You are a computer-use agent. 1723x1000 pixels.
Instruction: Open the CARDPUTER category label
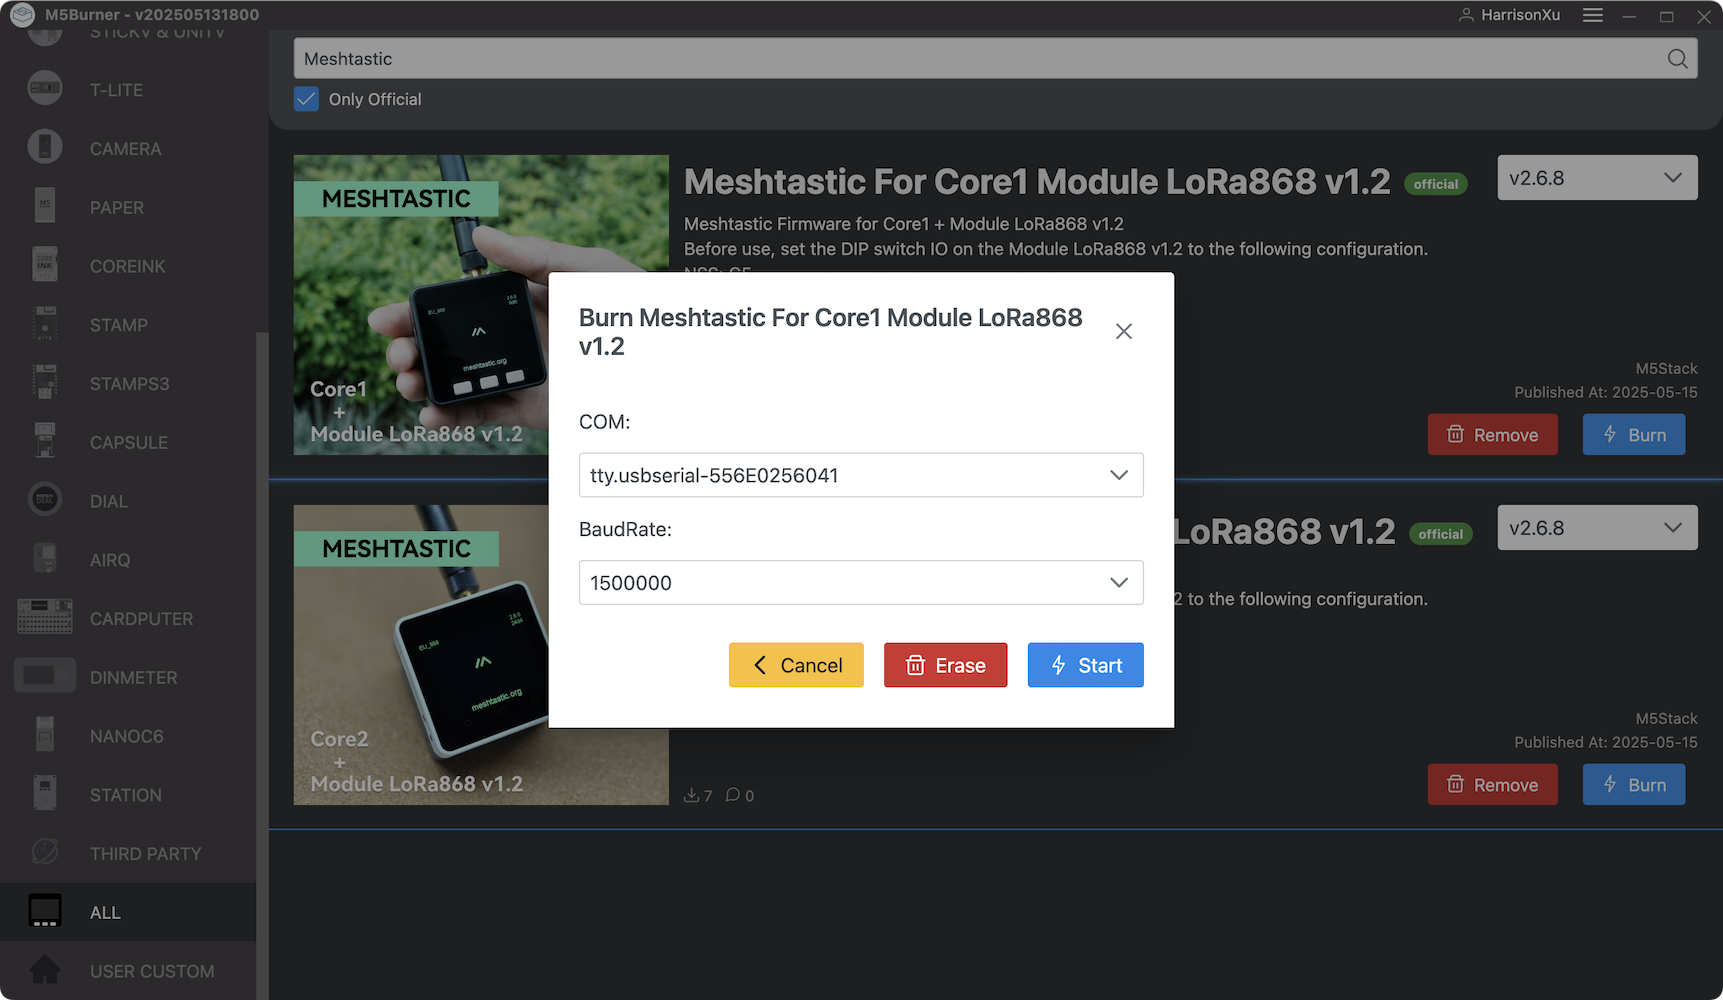tap(141, 619)
